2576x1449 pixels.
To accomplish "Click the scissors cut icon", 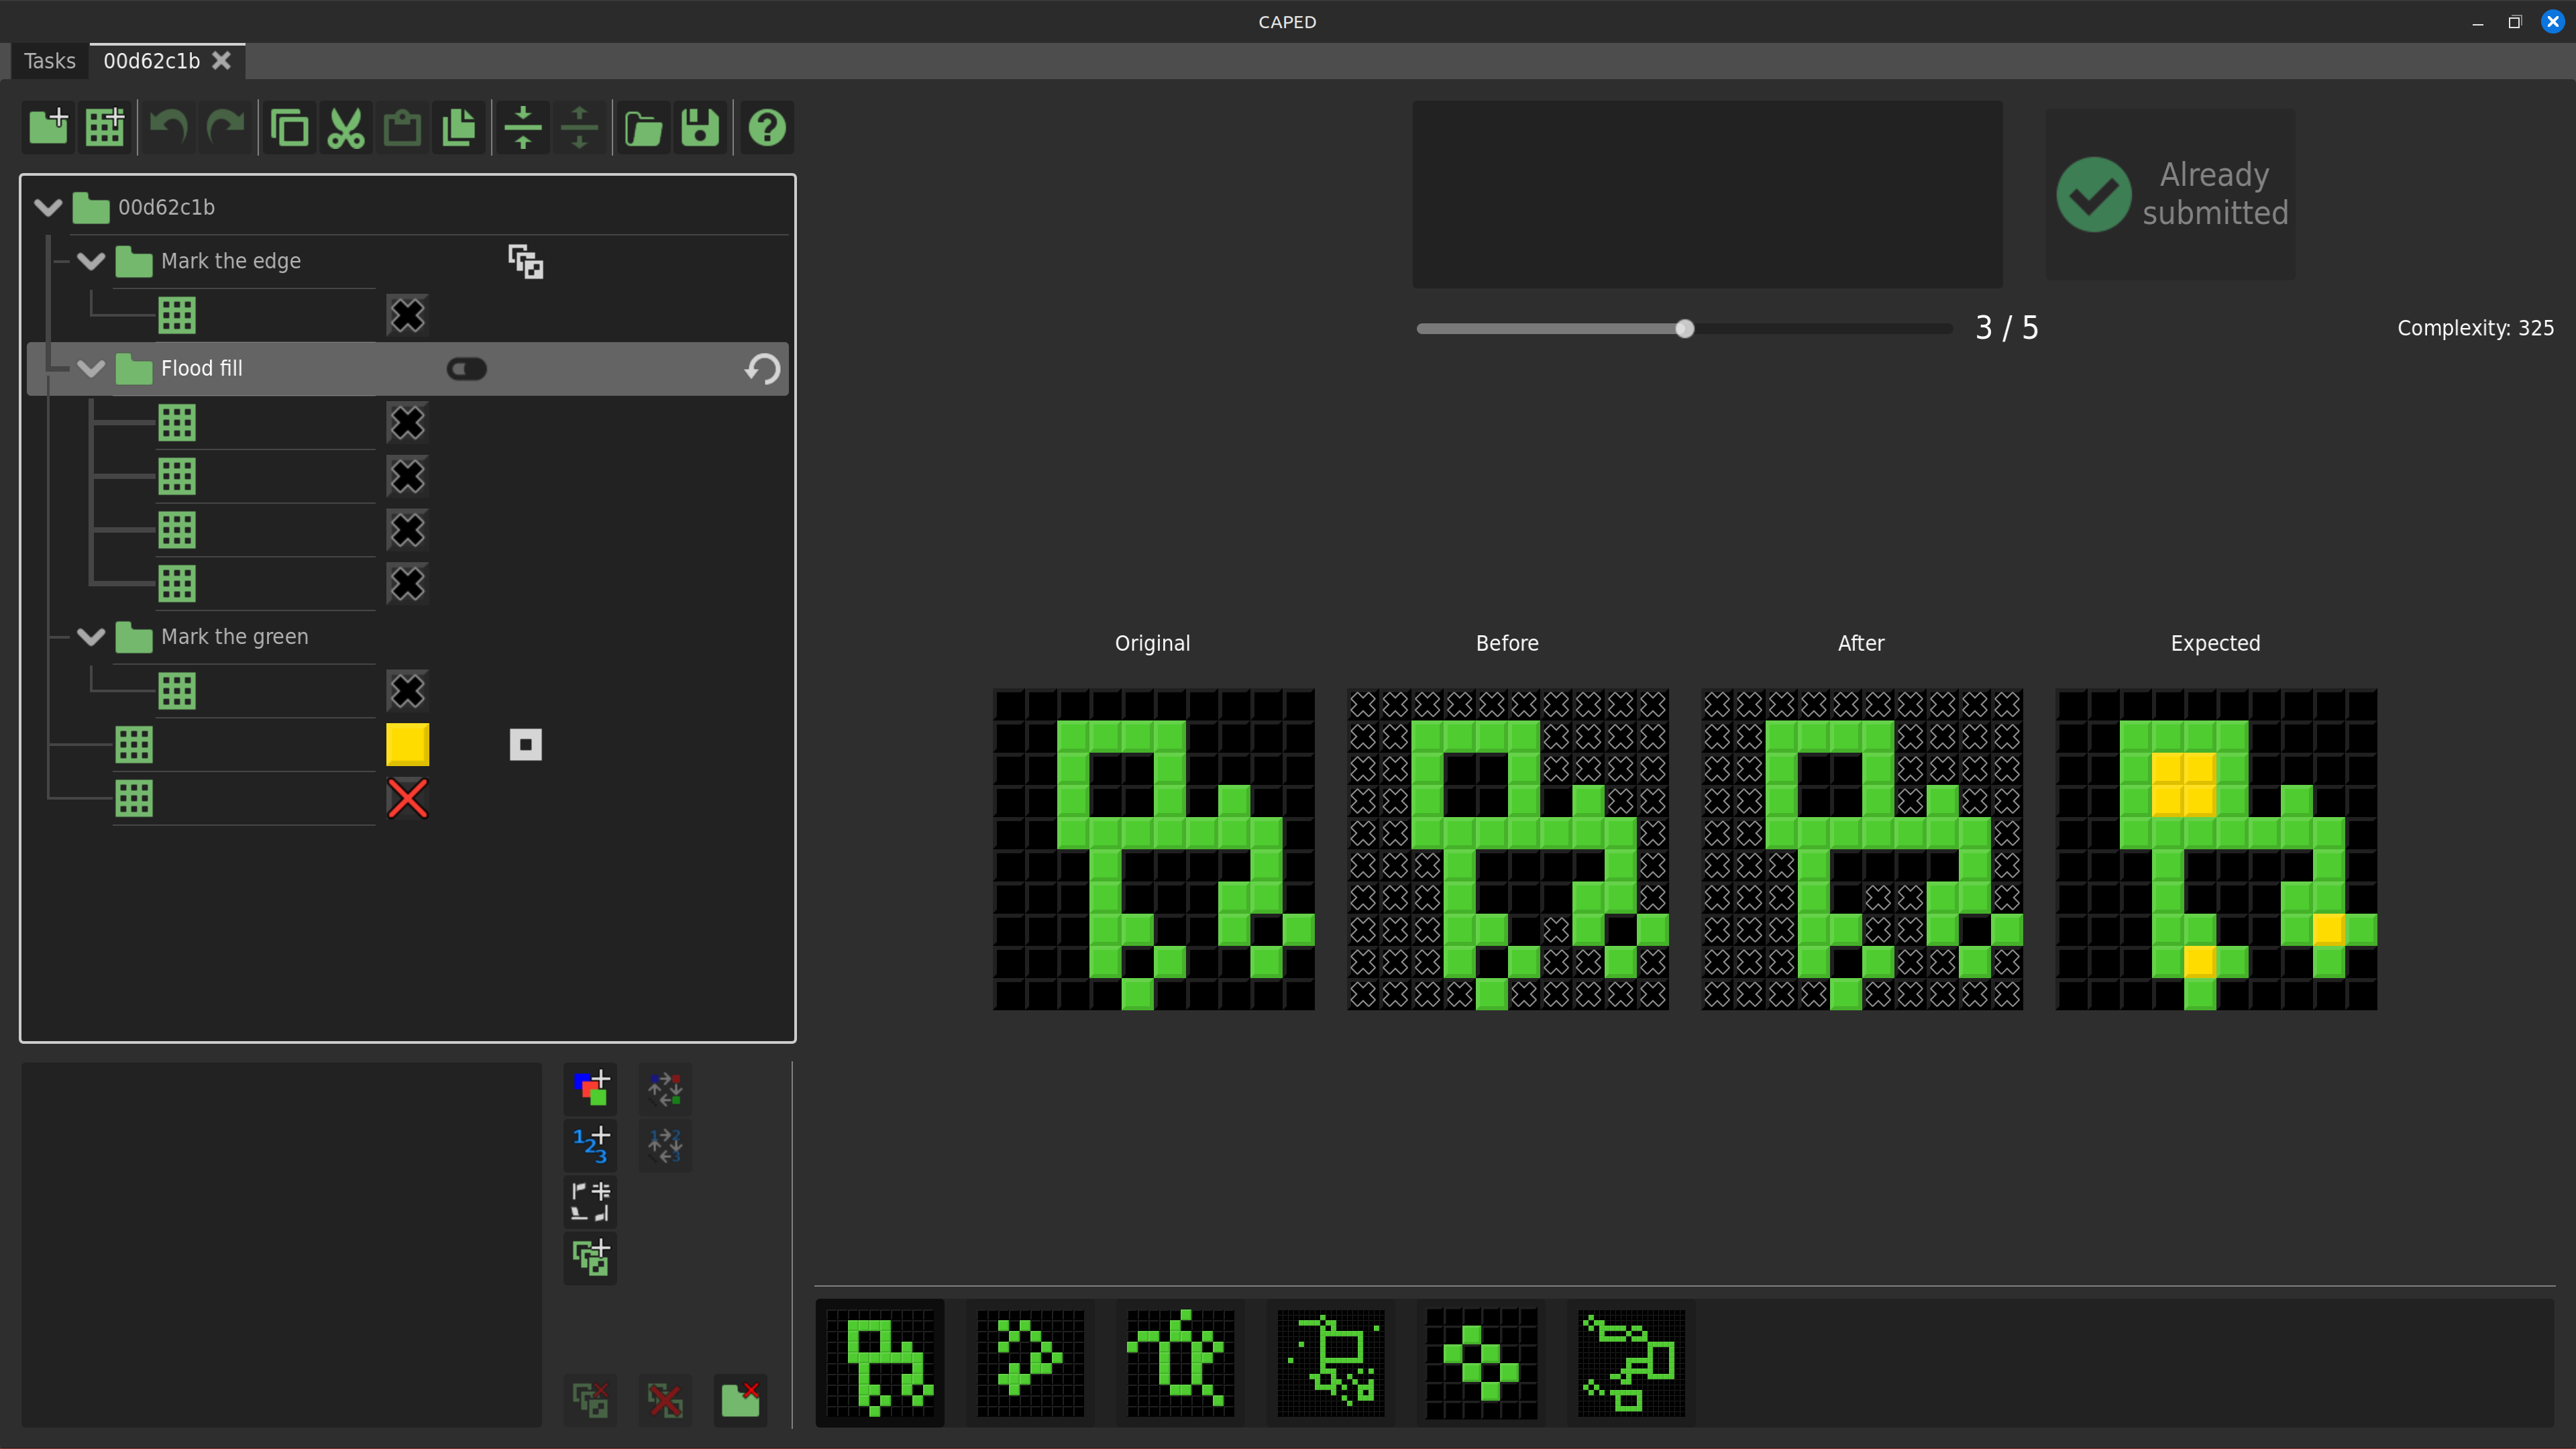I will [346, 128].
